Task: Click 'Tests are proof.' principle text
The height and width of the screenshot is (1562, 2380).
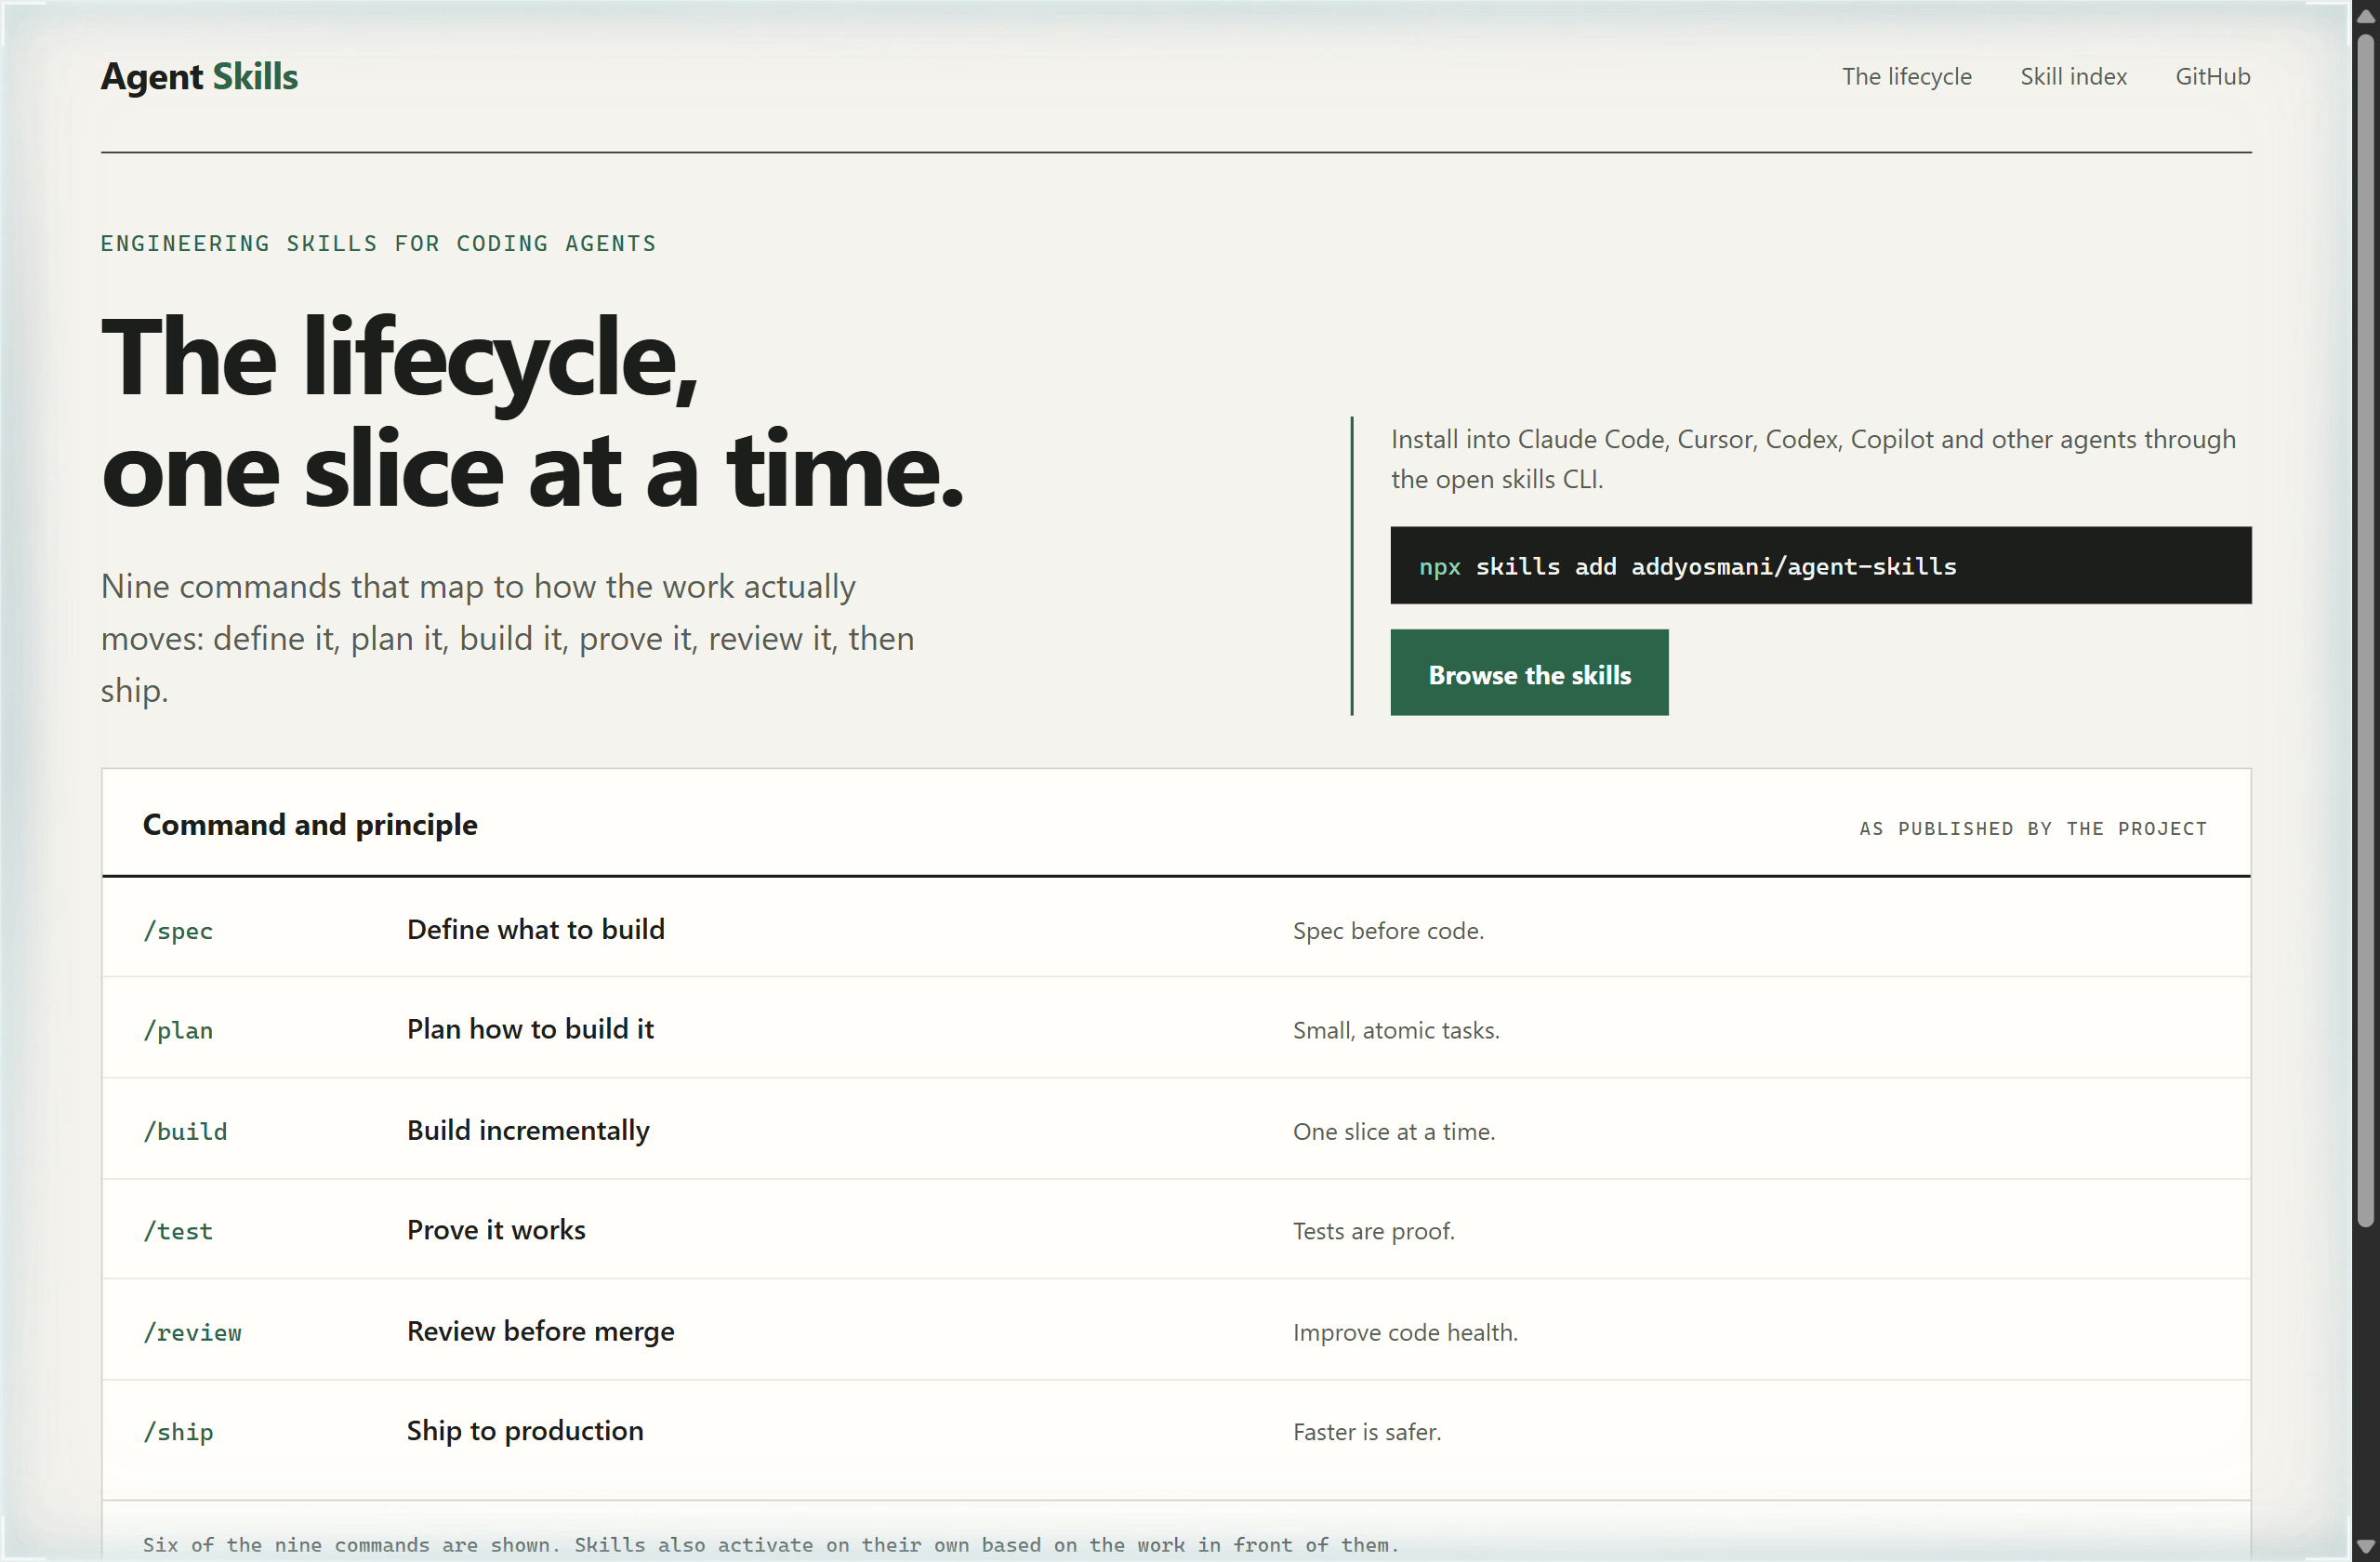Action: [1374, 1232]
